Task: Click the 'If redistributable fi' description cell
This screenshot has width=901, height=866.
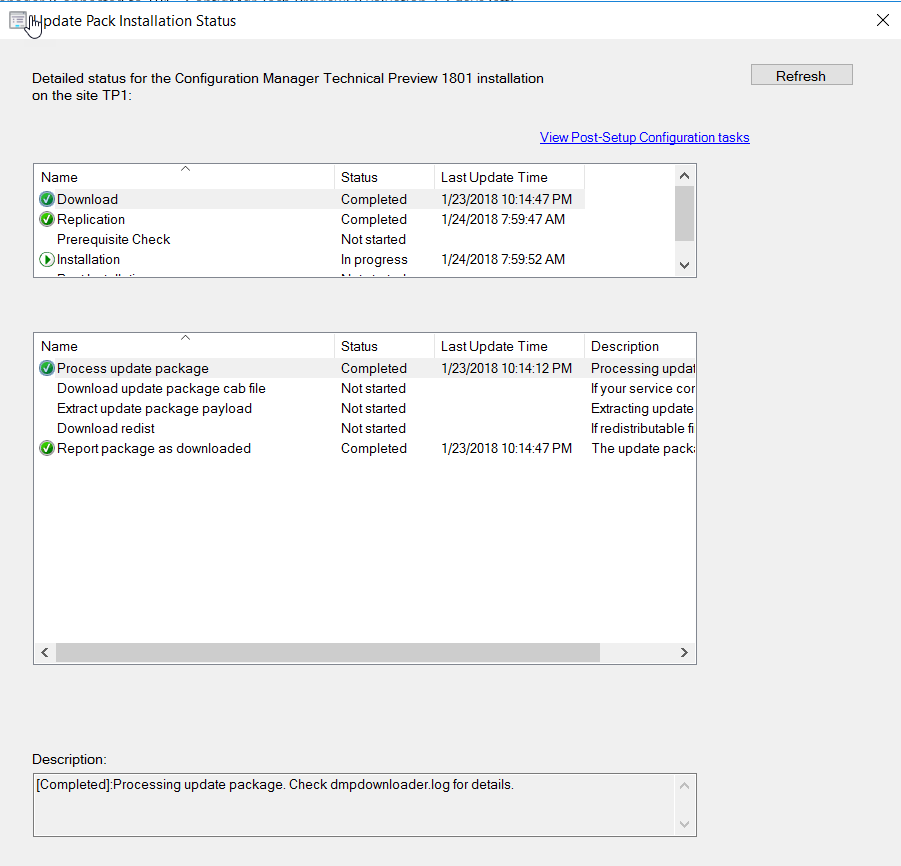Action: tap(642, 429)
